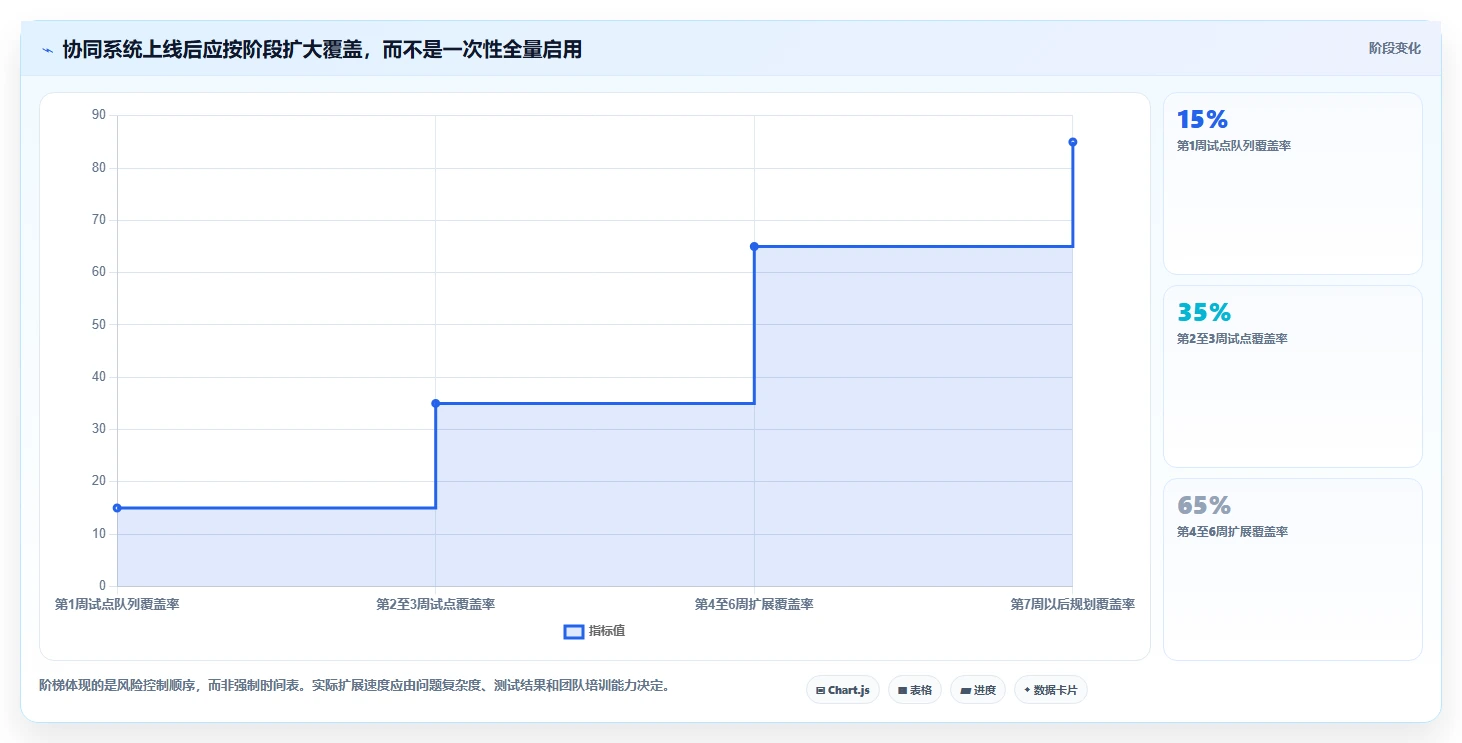Click the 65% card value
The image size is (1462, 743).
pos(1204,506)
